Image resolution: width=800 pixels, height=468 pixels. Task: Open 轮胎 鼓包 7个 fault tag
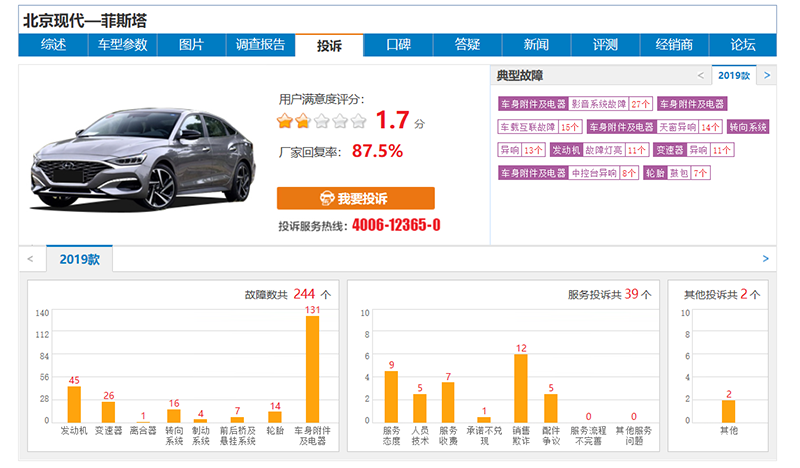[677, 173]
